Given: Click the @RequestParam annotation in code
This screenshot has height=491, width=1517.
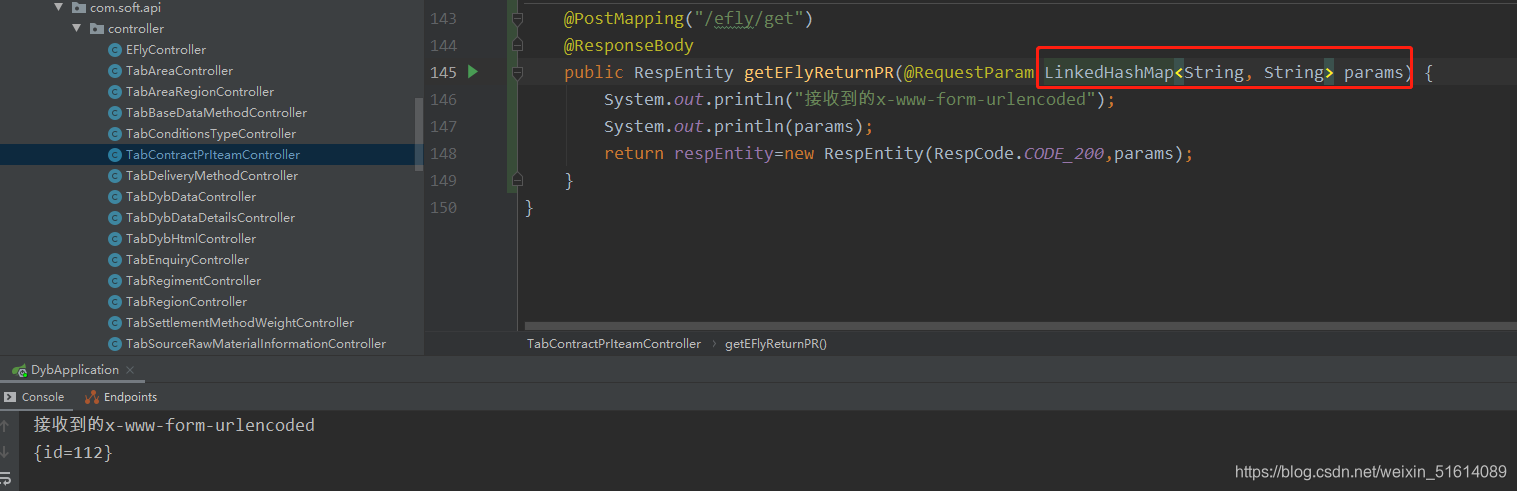Looking at the screenshot, I should click(969, 72).
